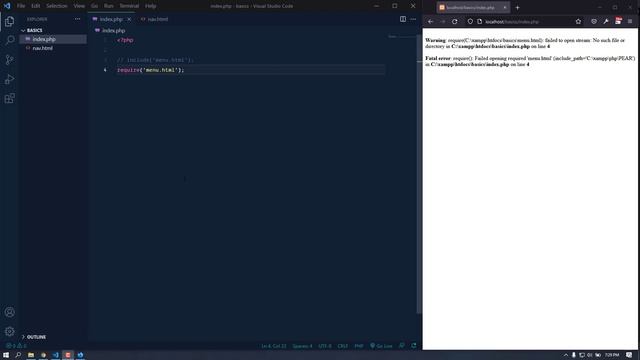Click the commented include line in the editor
The width and height of the screenshot is (640, 360).
(x=155, y=60)
